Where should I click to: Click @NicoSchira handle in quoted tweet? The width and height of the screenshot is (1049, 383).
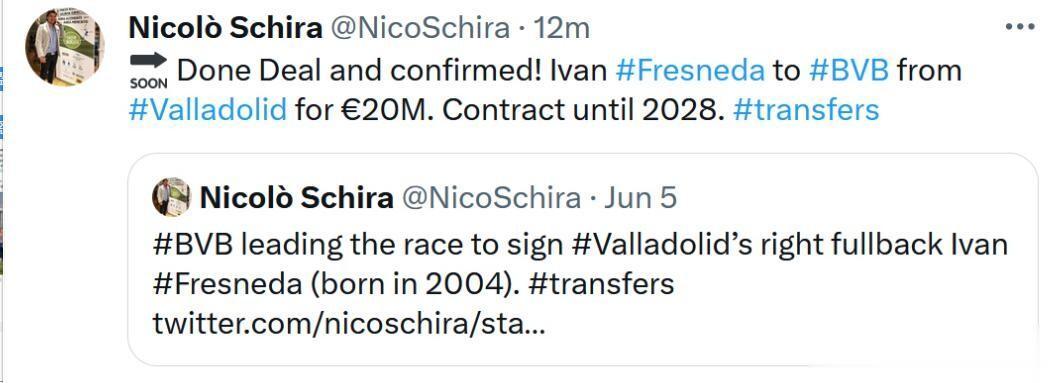click(490, 198)
